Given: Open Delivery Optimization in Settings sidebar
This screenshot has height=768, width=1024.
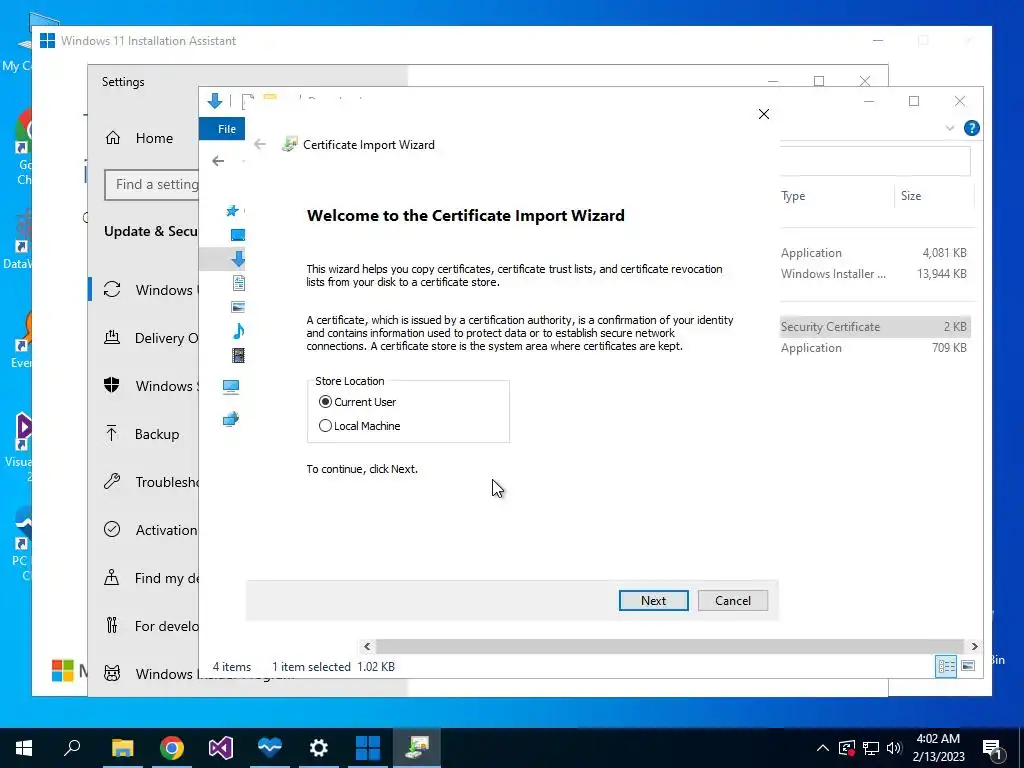Looking at the screenshot, I should (x=150, y=338).
